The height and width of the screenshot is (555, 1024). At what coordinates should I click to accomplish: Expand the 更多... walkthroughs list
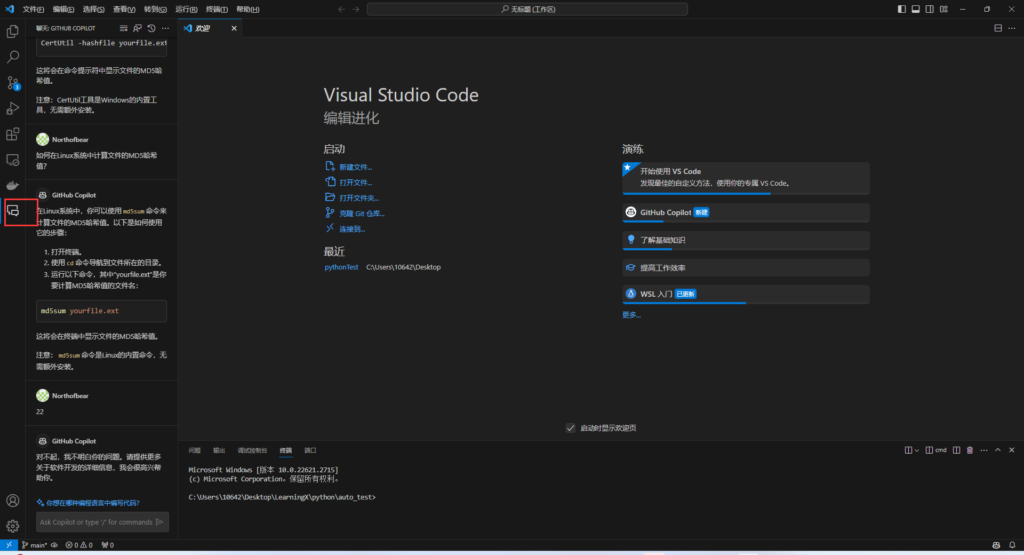point(631,315)
